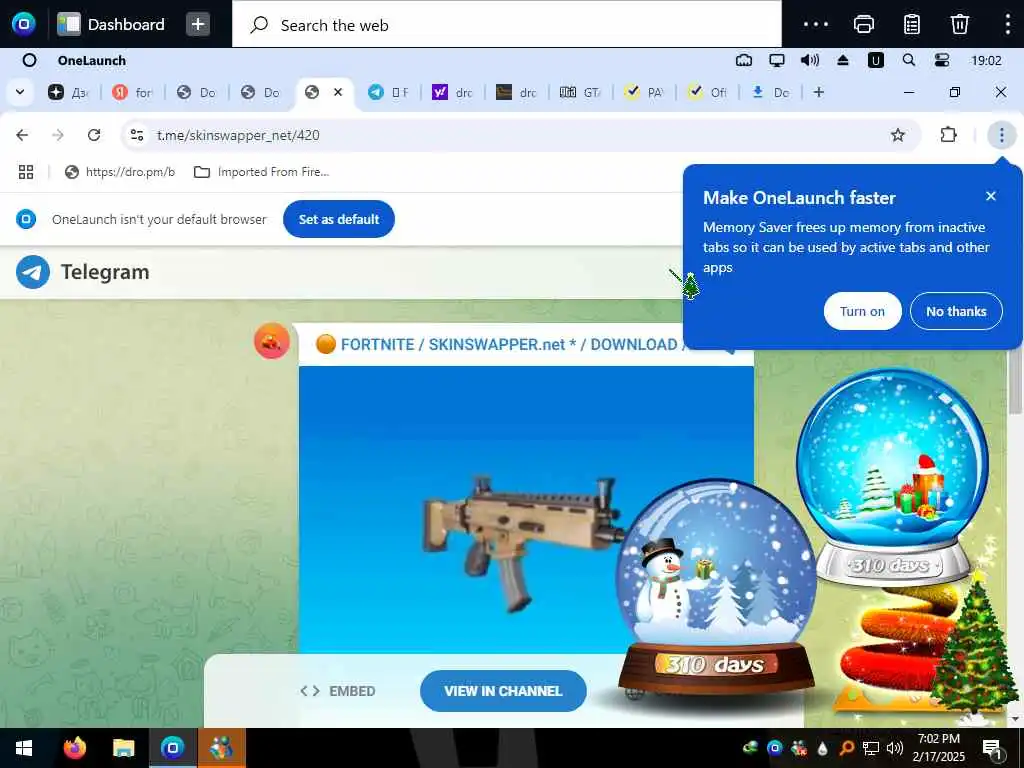Viewport: 1024px width, 768px height.
Task: Click the monitor icon in the OneLaunch bar
Action: tap(776, 61)
